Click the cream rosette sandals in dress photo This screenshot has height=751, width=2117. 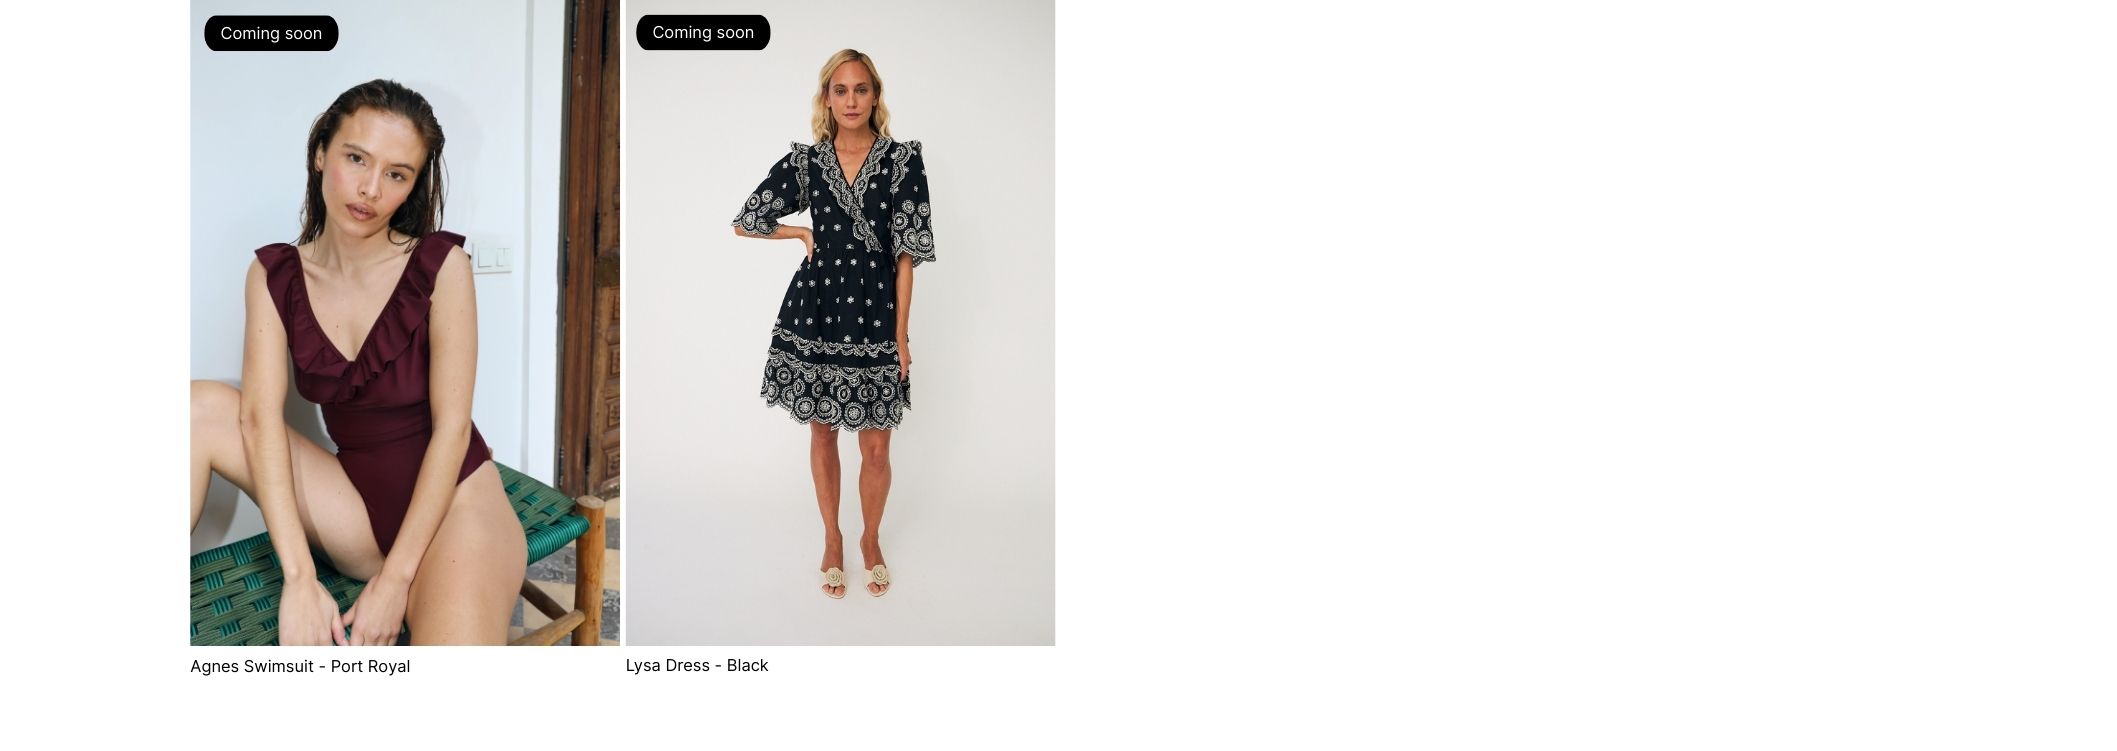pyautogui.click(x=855, y=580)
